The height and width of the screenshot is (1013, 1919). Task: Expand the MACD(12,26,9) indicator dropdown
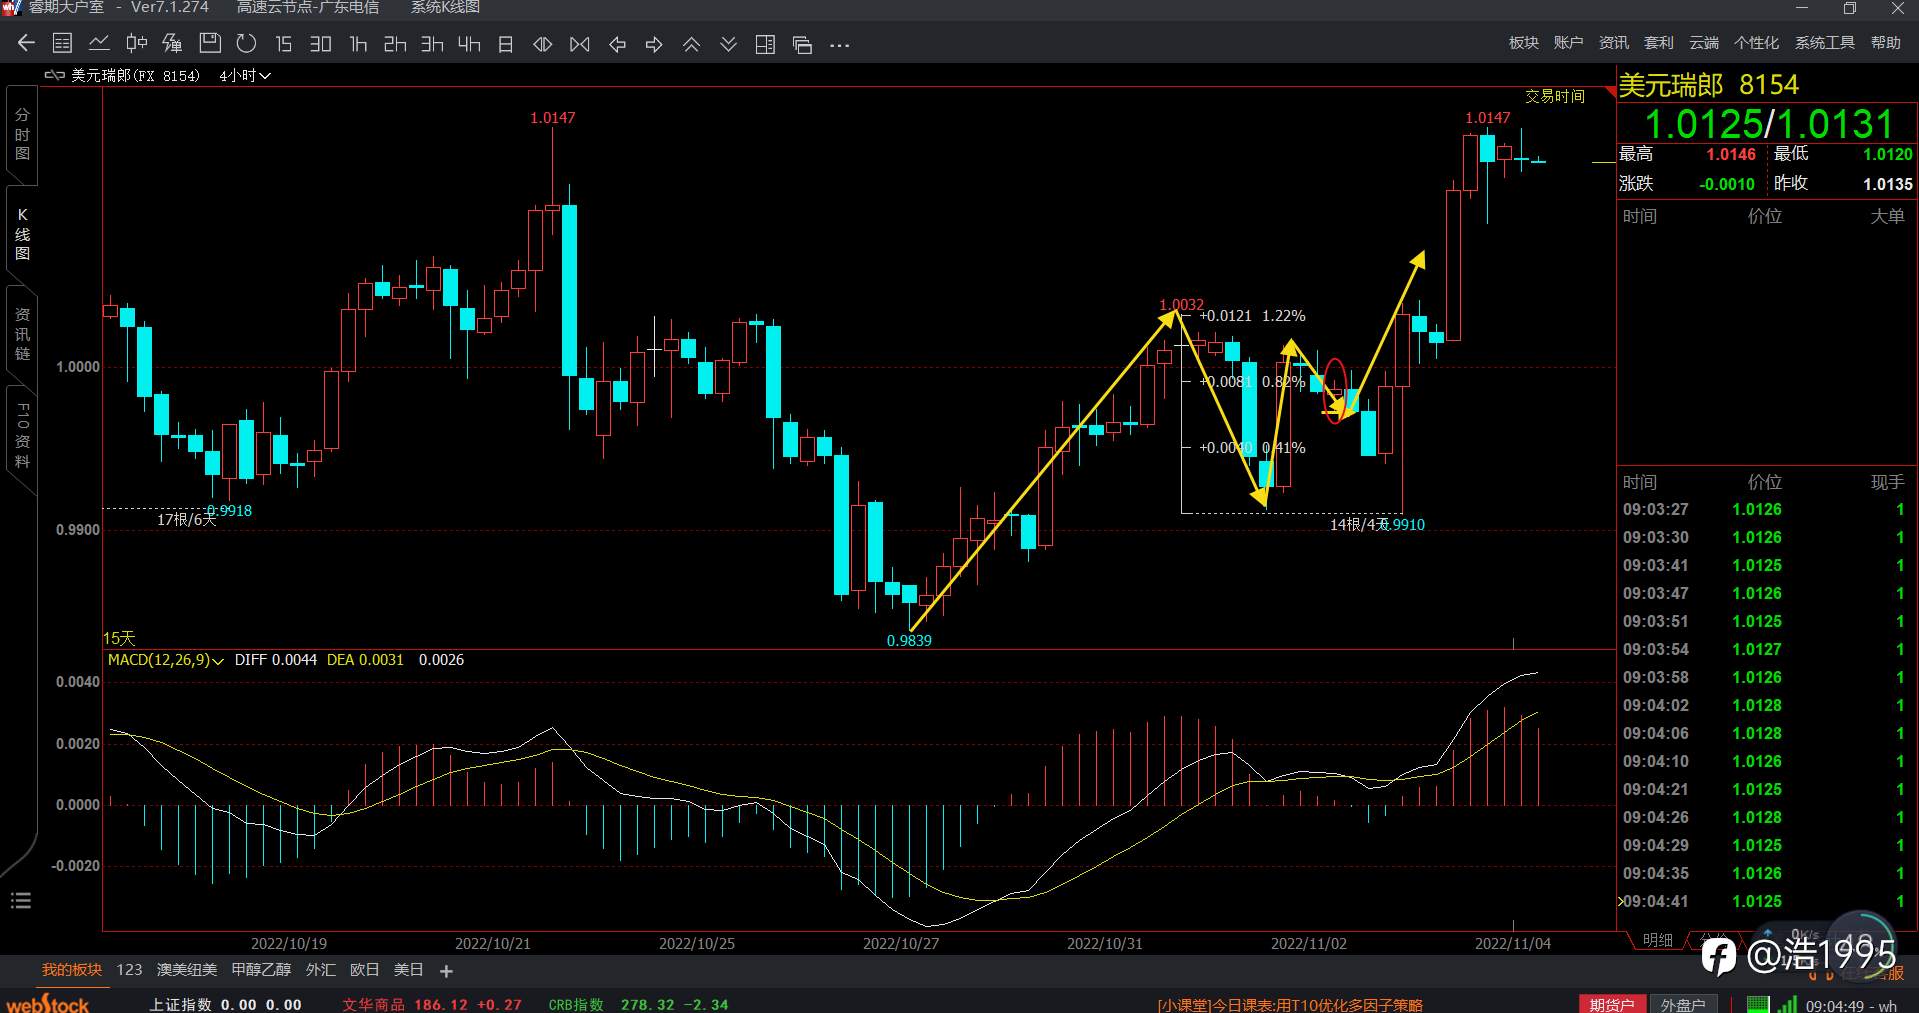[165, 660]
